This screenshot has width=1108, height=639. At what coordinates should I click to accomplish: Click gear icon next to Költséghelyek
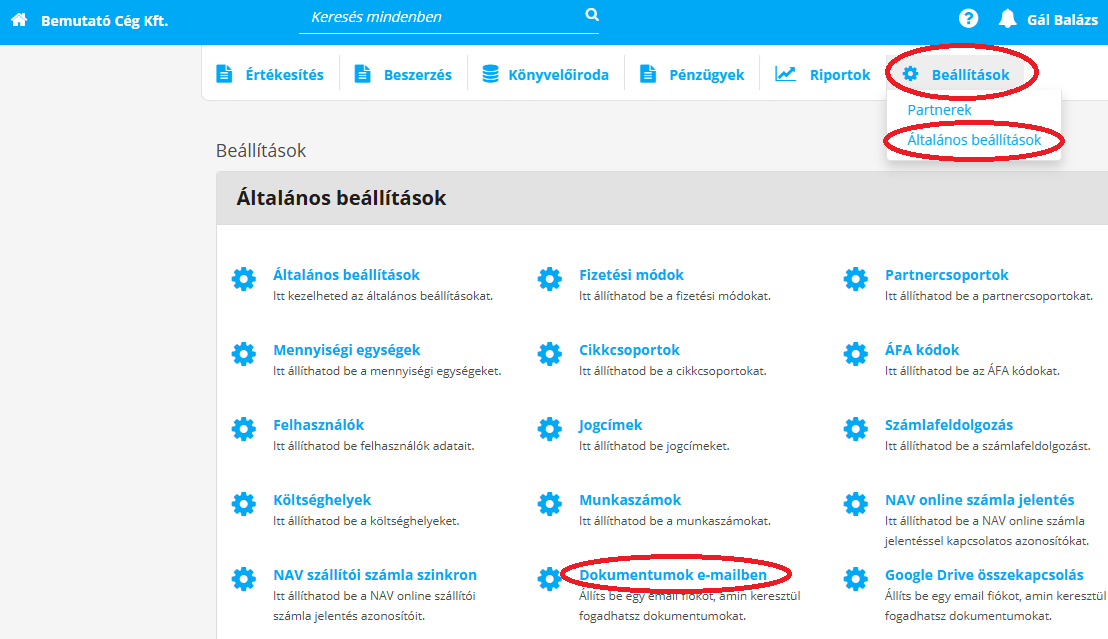[244, 504]
